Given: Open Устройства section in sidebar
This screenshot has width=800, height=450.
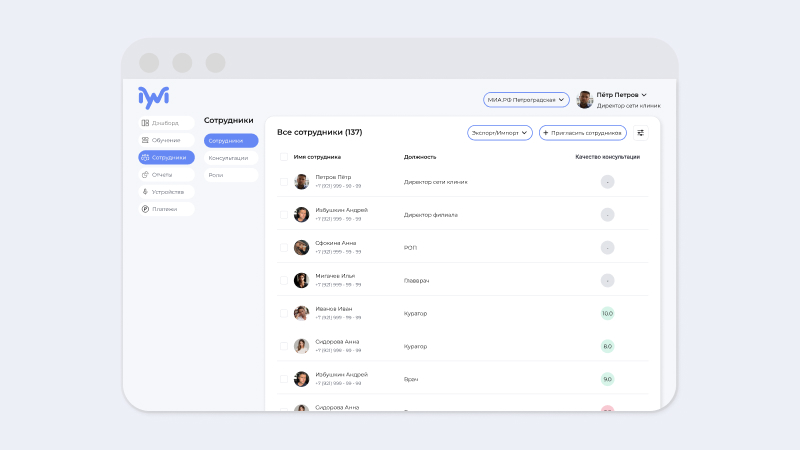Looking at the screenshot, I should (166, 192).
